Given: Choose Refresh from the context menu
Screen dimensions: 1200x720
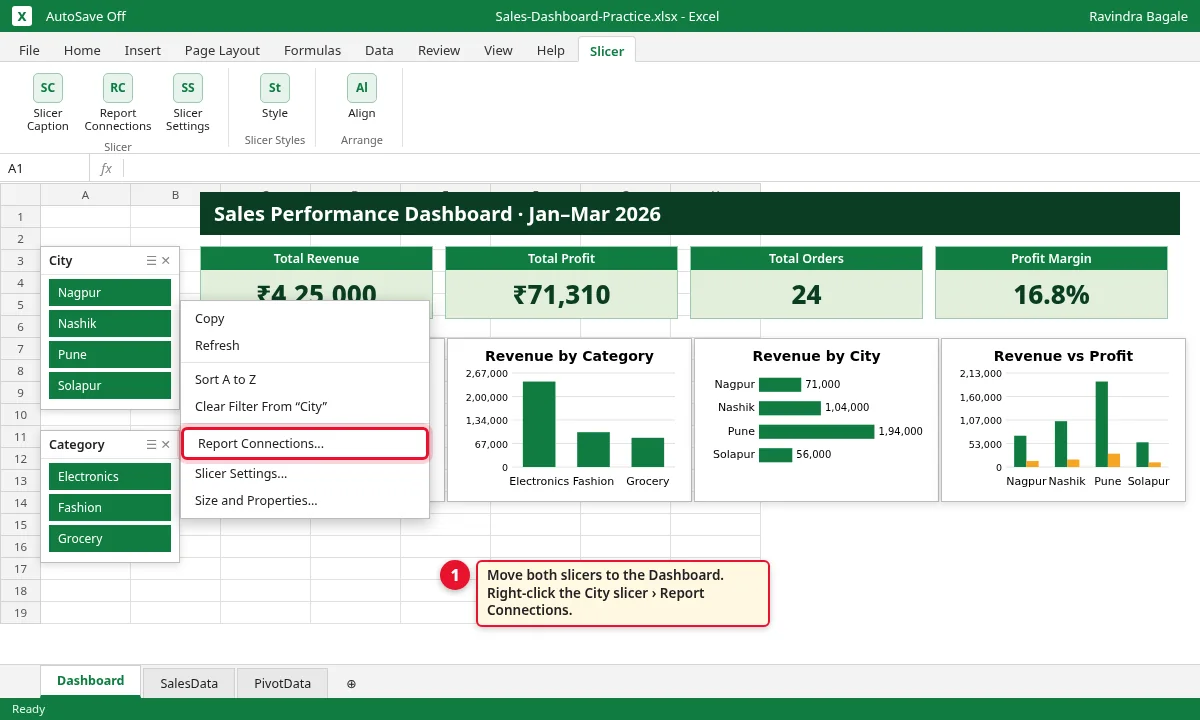Looking at the screenshot, I should click(305, 346).
